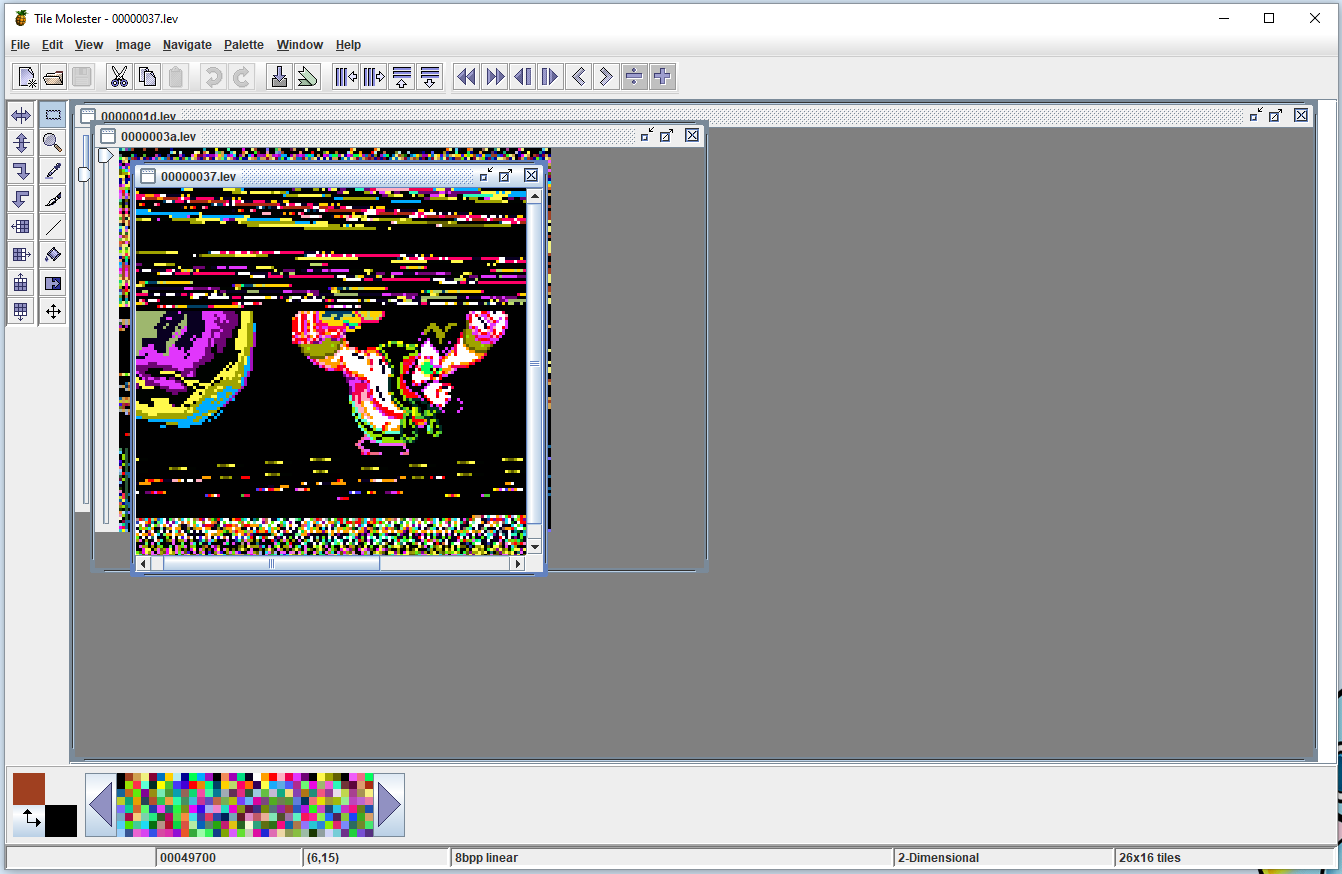
Task: Step one tile forward with right chevron
Action: coord(606,77)
